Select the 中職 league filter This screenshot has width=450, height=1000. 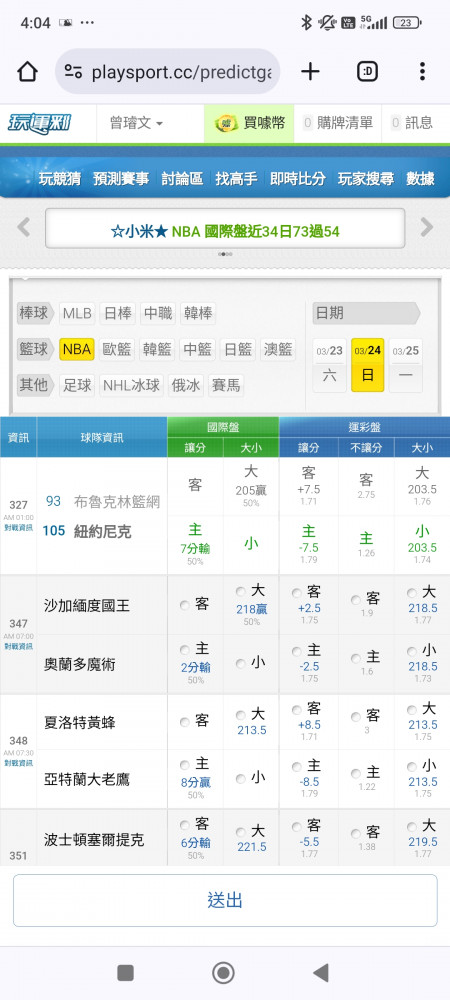click(157, 314)
